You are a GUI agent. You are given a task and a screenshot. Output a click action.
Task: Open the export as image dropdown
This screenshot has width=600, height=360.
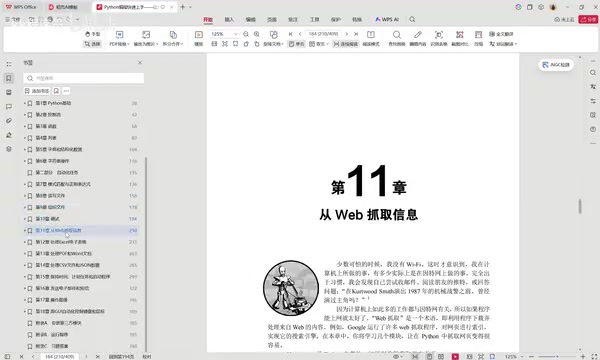pyautogui.click(x=146, y=44)
